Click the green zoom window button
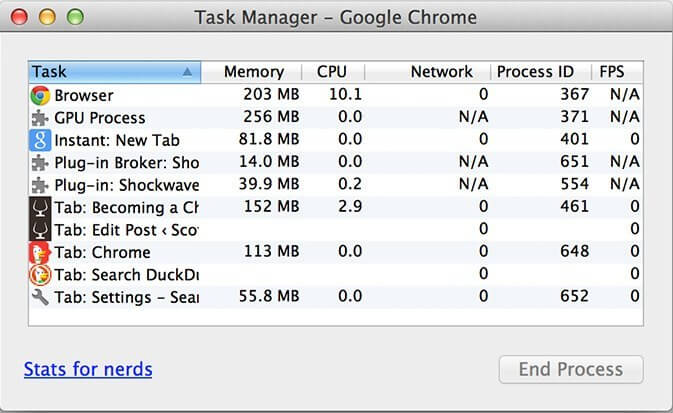The height and width of the screenshot is (413, 673). (73, 17)
